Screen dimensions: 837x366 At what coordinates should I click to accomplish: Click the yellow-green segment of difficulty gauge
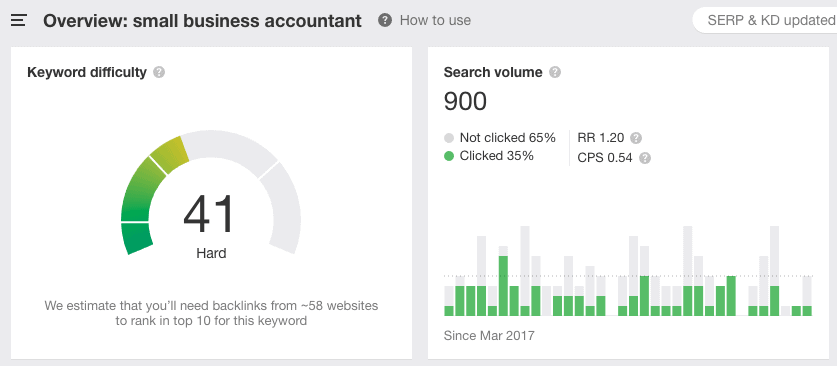170,155
